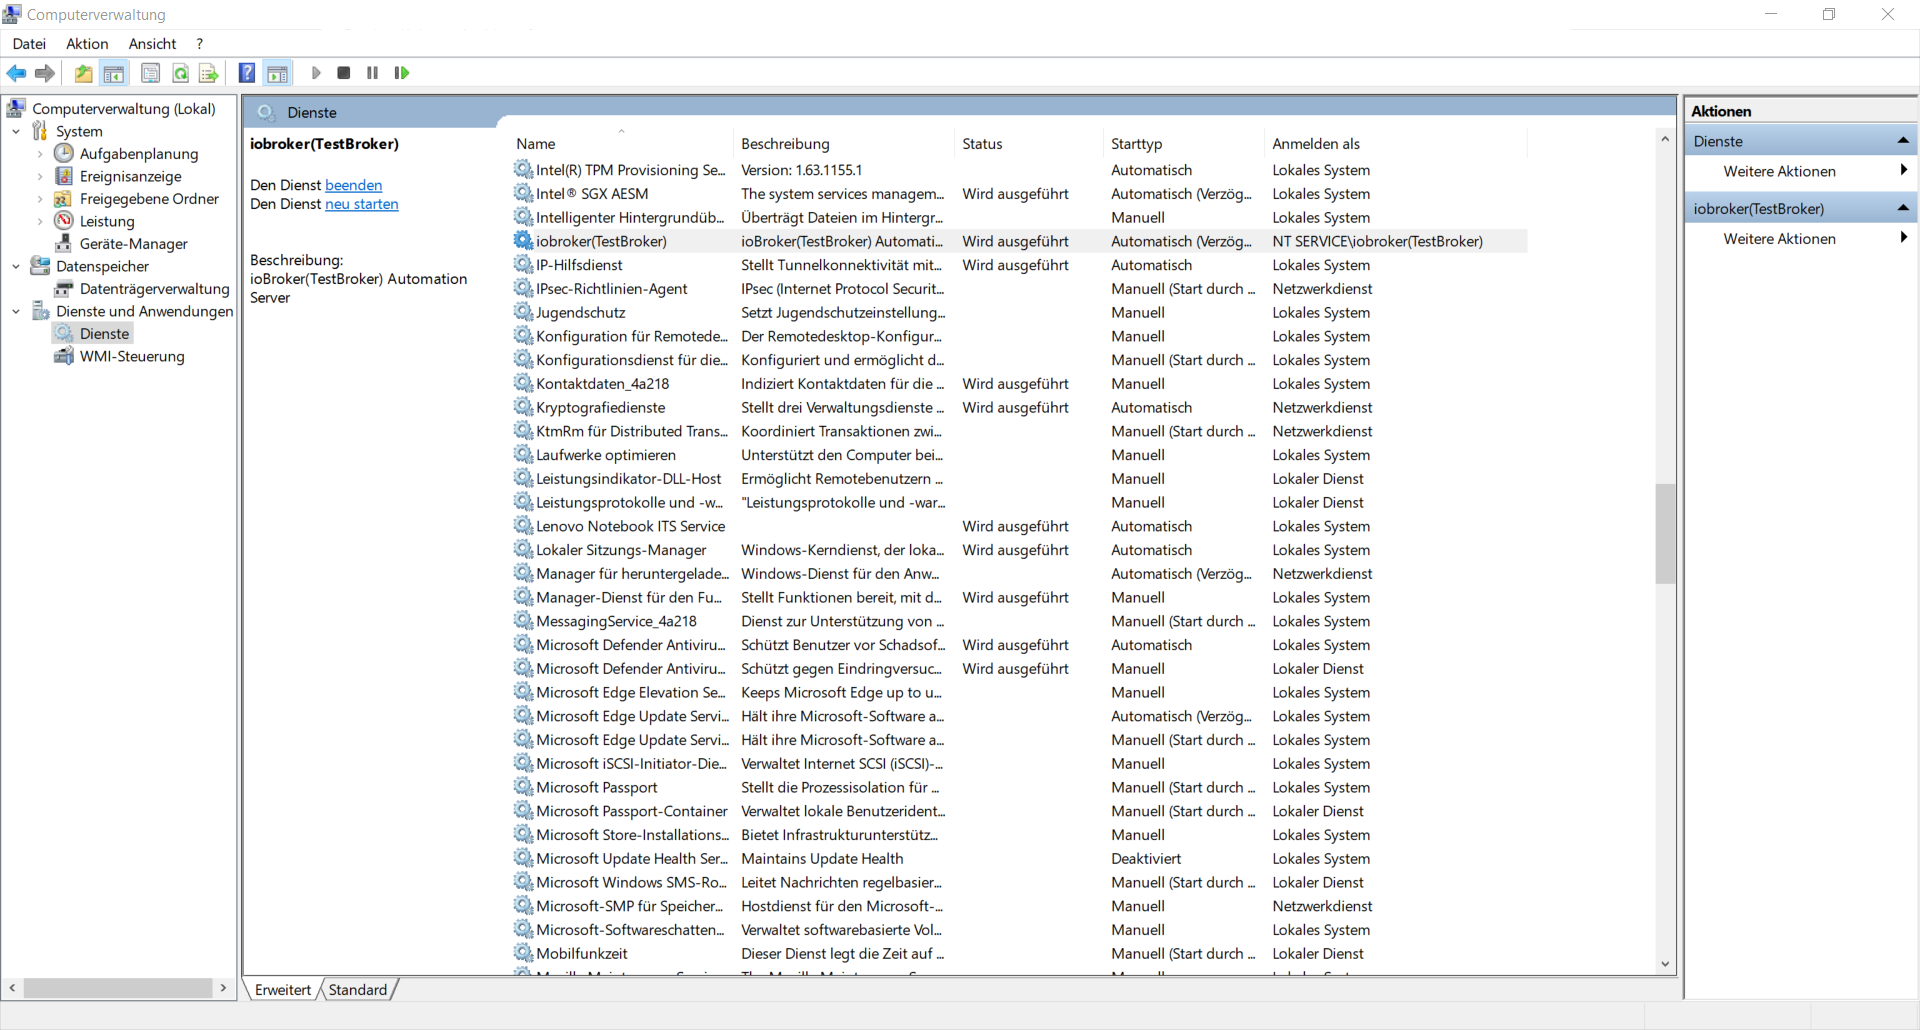
Task: Toggle the console tree toolbar icon
Action: [x=114, y=73]
